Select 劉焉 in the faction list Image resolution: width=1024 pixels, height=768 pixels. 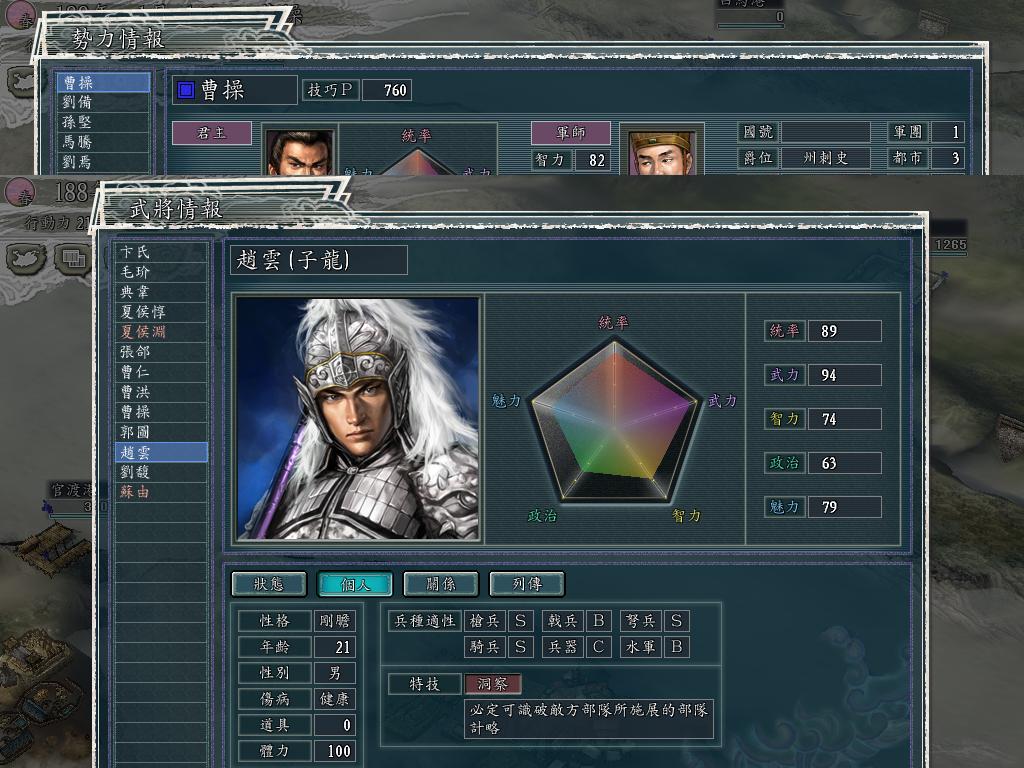pos(103,161)
